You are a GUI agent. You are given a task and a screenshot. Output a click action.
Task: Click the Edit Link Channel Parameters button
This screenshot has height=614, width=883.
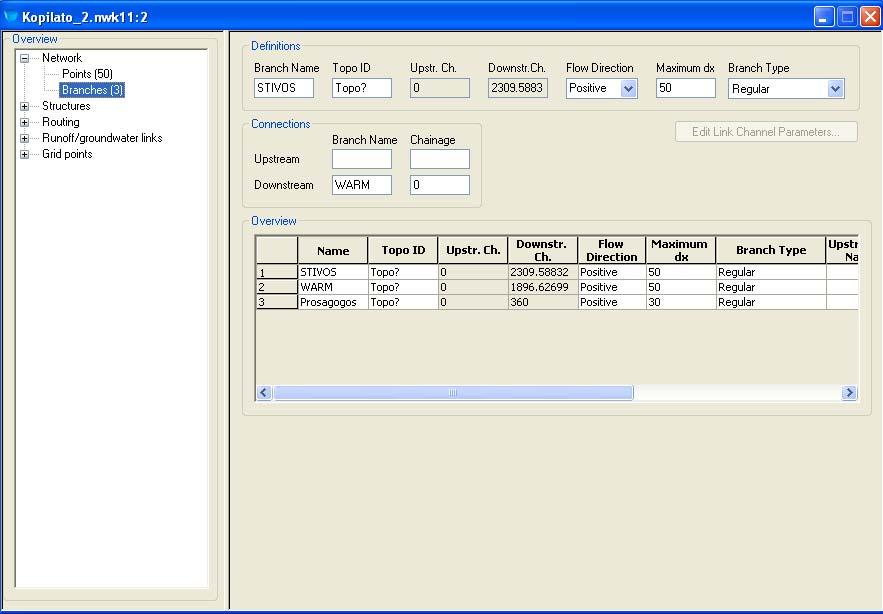[766, 132]
